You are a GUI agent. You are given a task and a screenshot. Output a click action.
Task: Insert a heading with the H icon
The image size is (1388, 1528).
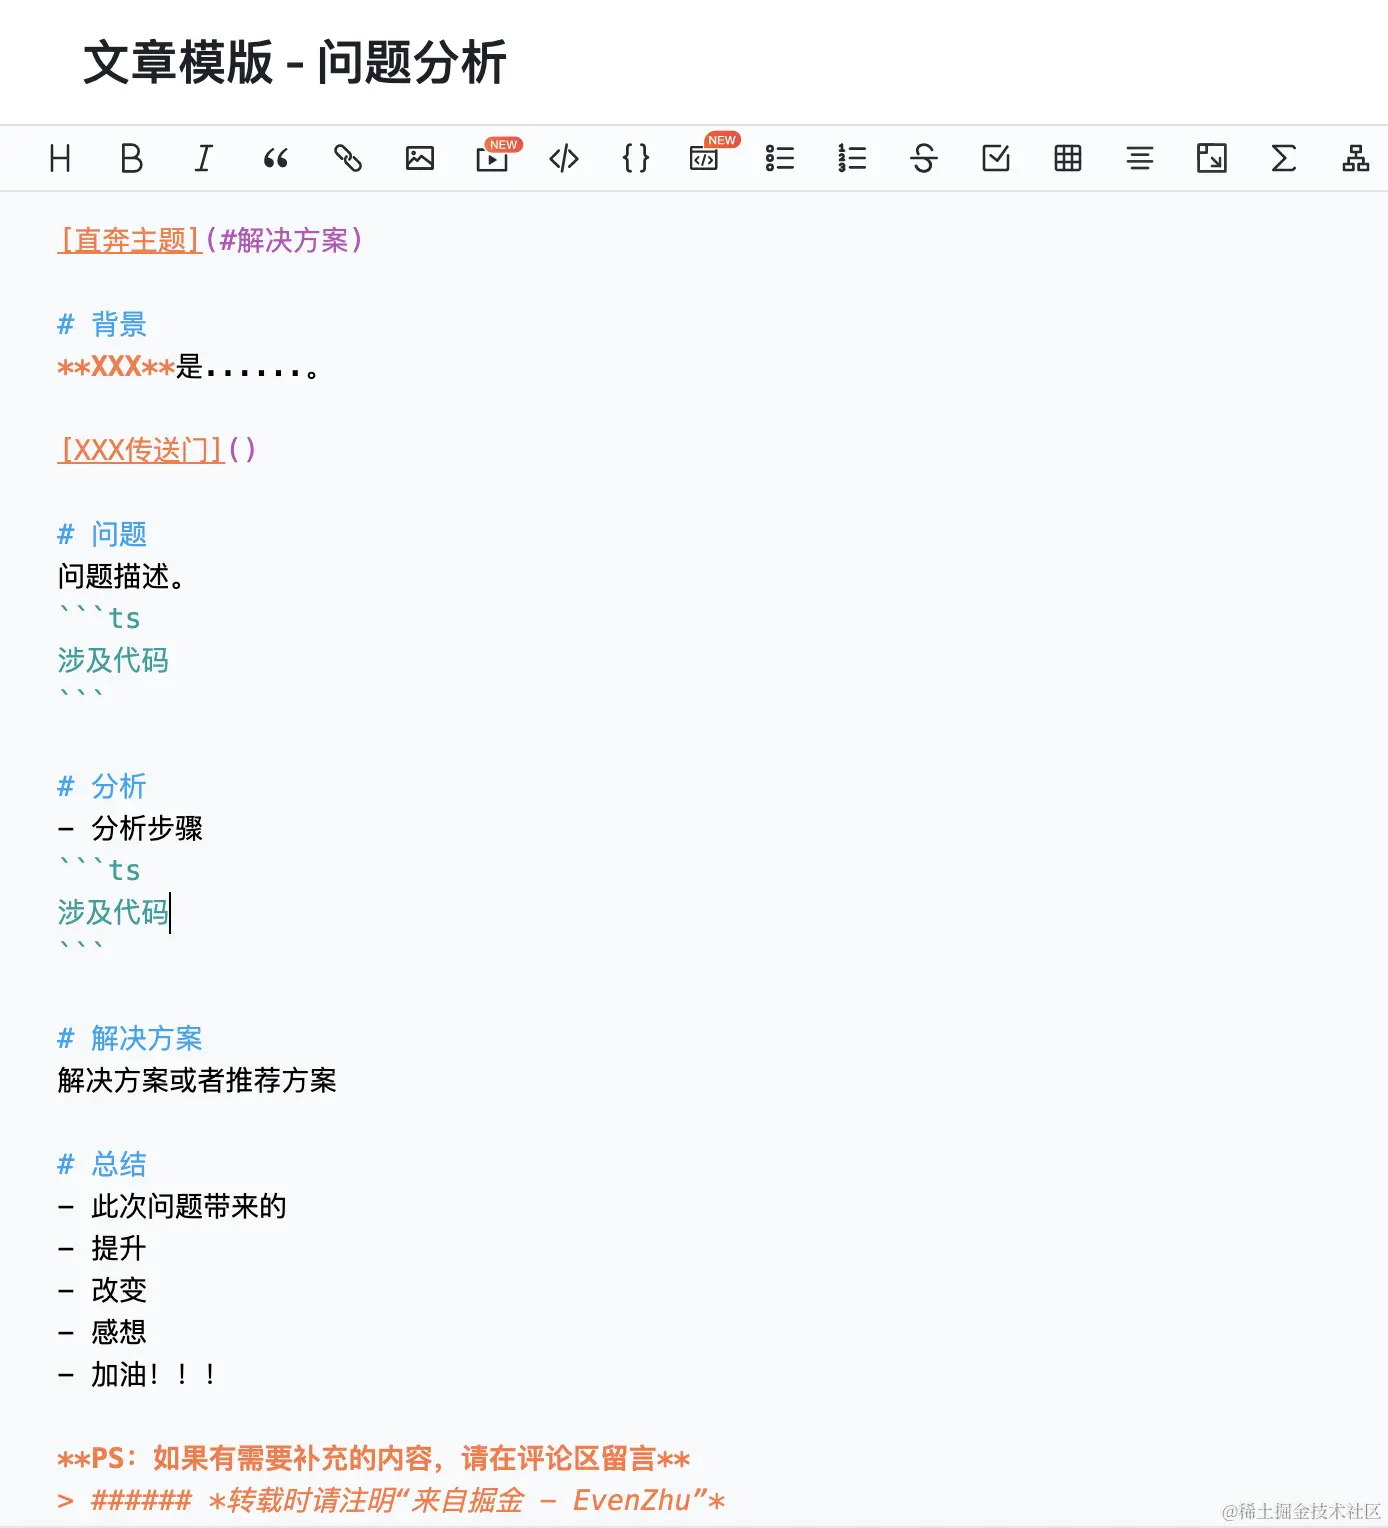[x=60, y=158]
